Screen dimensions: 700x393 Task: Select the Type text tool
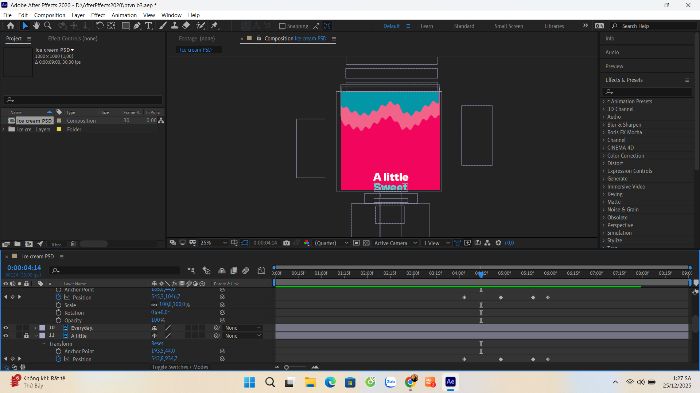tap(149, 26)
